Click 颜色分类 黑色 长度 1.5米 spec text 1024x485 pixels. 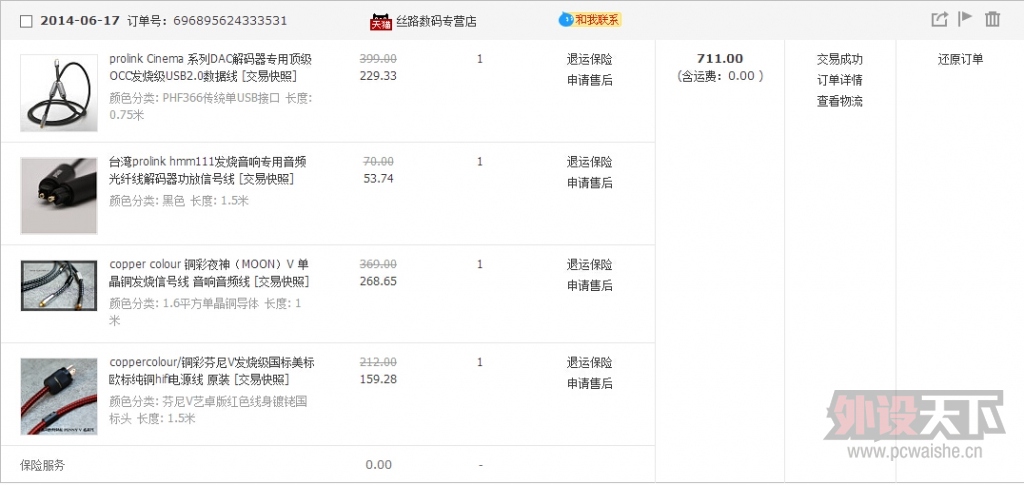coord(179,201)
